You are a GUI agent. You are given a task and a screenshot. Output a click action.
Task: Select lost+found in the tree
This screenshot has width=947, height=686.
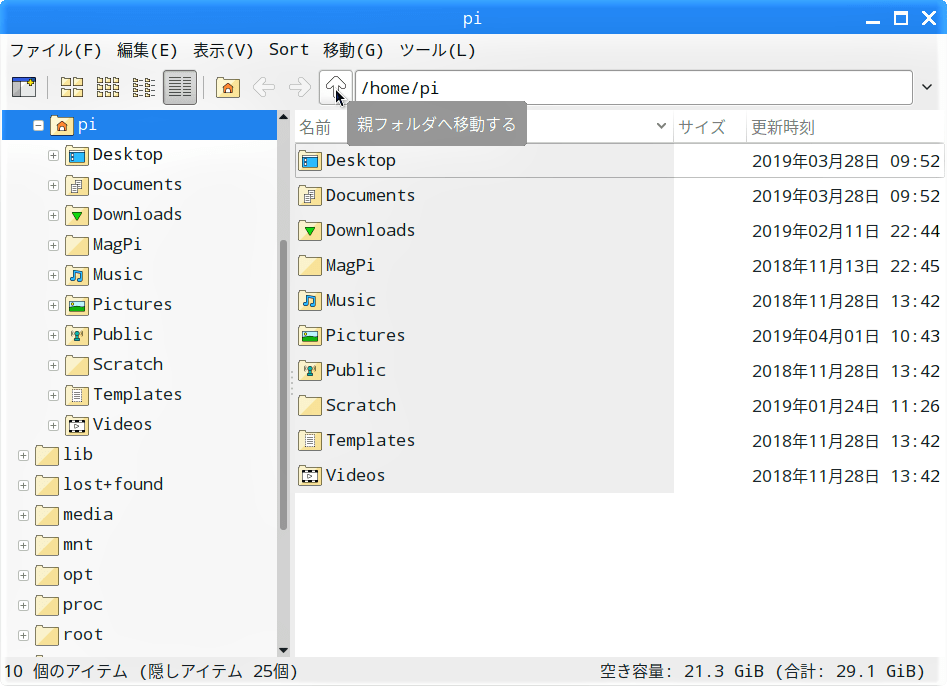tap(113, 485)
